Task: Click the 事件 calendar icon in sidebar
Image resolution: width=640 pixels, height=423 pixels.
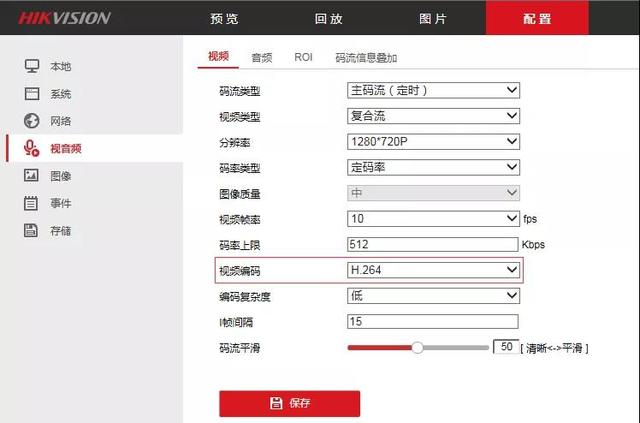Action: point(31,203)
